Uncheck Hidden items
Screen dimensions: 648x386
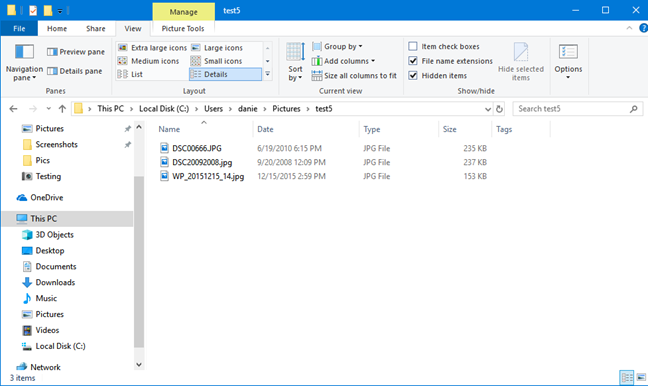tap(438, 76)
